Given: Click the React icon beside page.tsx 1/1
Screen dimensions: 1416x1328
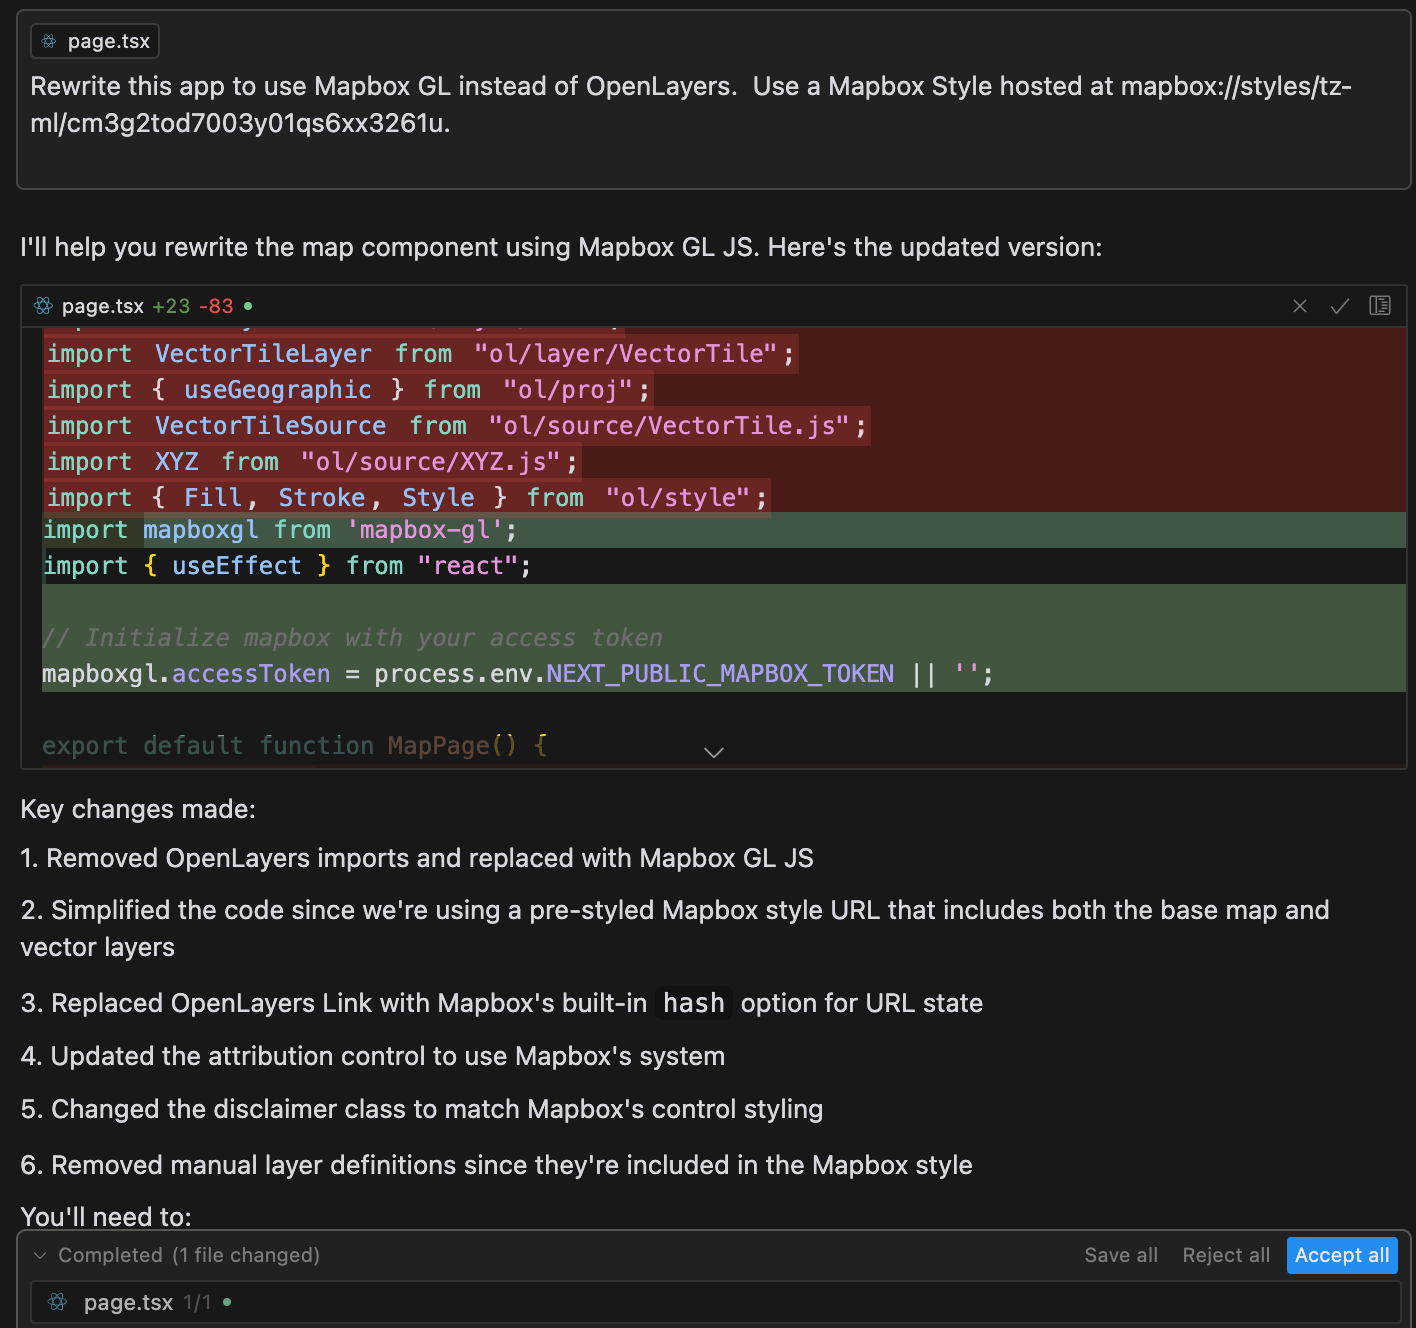Looking at the screenshot, I should coord(58,1302).
